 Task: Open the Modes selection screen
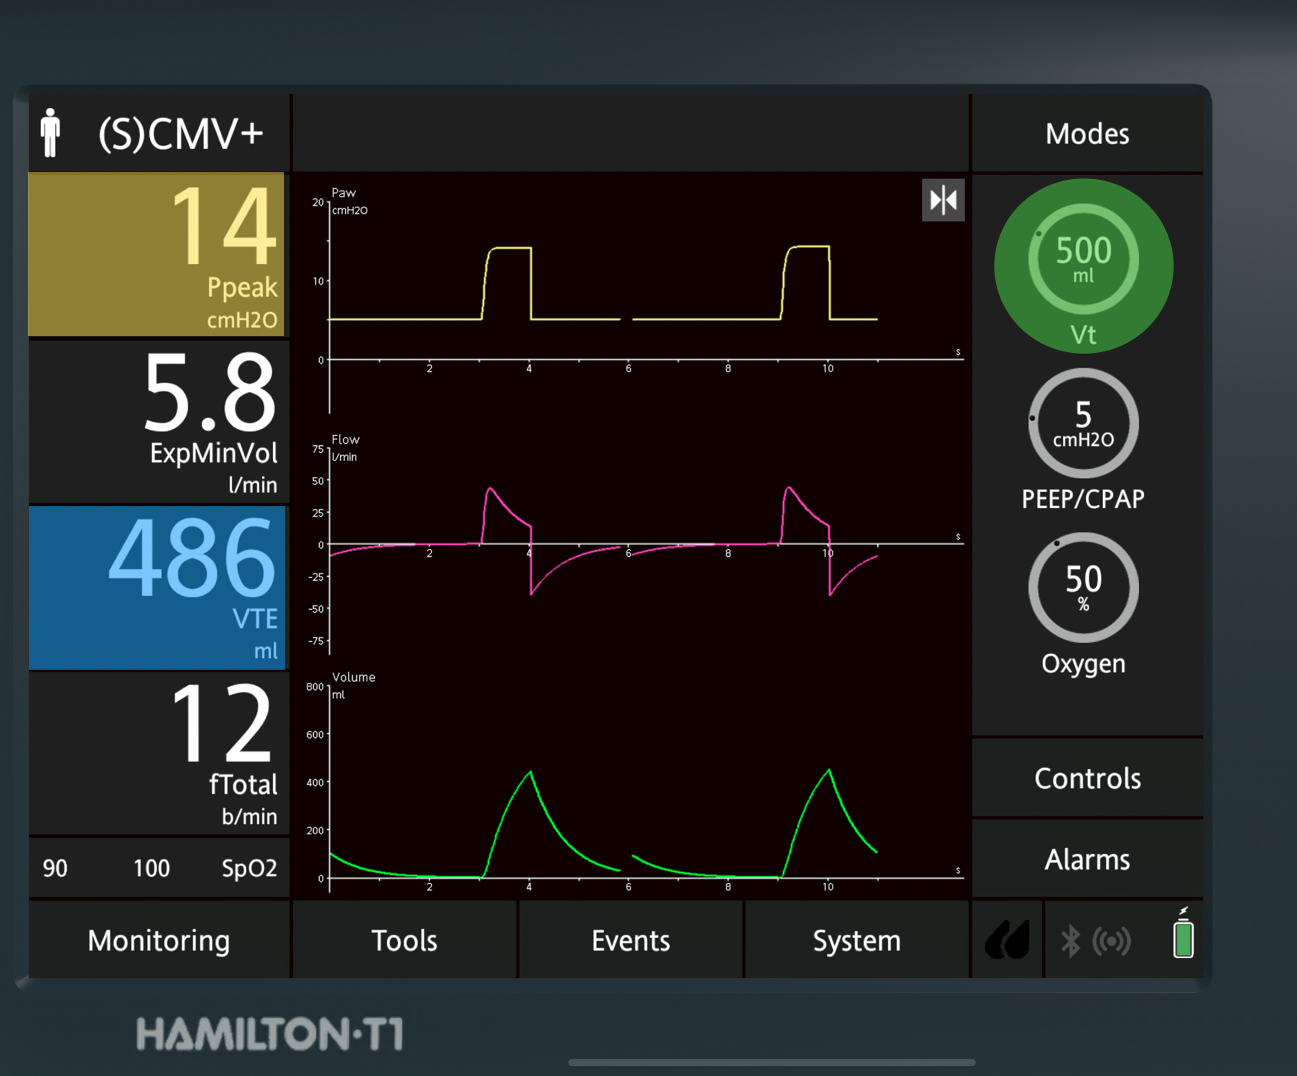pos(1087,133)
